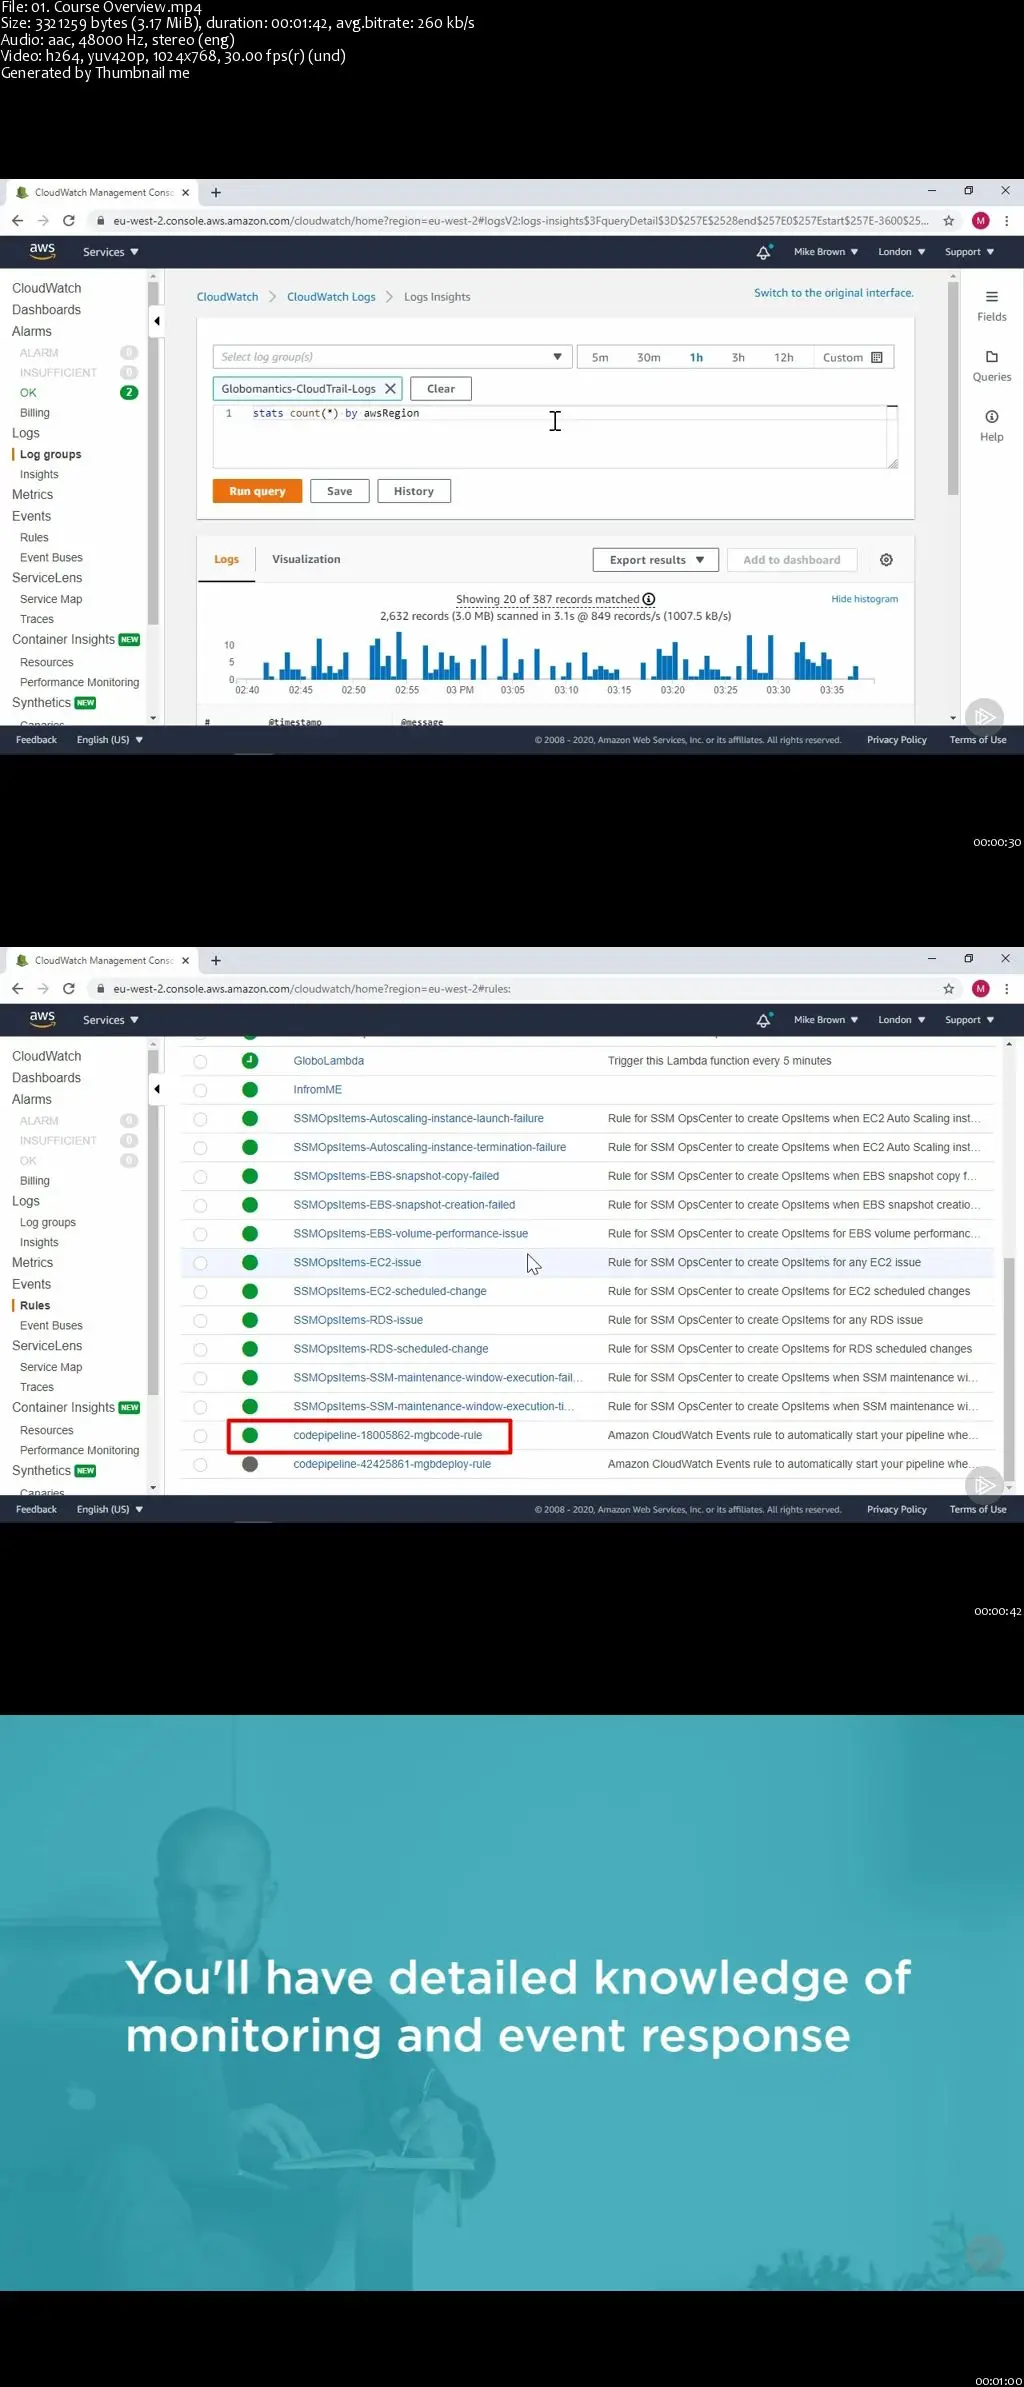This screenshot has width=1024, height=2387.
Task: Collapse the sidebar arrow on Rules page
Action: click(x=157, y=1089)
